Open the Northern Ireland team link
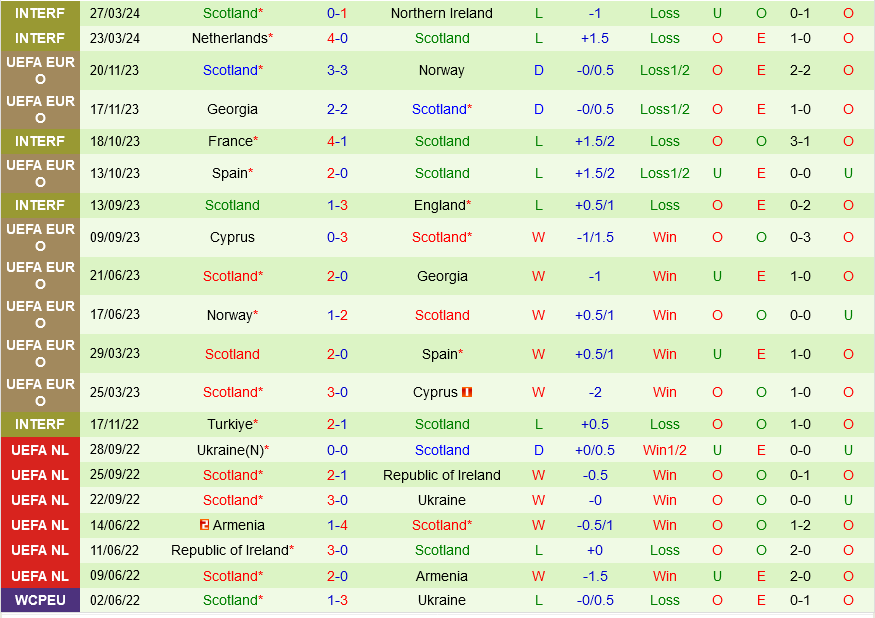Screen dimensions: 875x618 (441, 13)
